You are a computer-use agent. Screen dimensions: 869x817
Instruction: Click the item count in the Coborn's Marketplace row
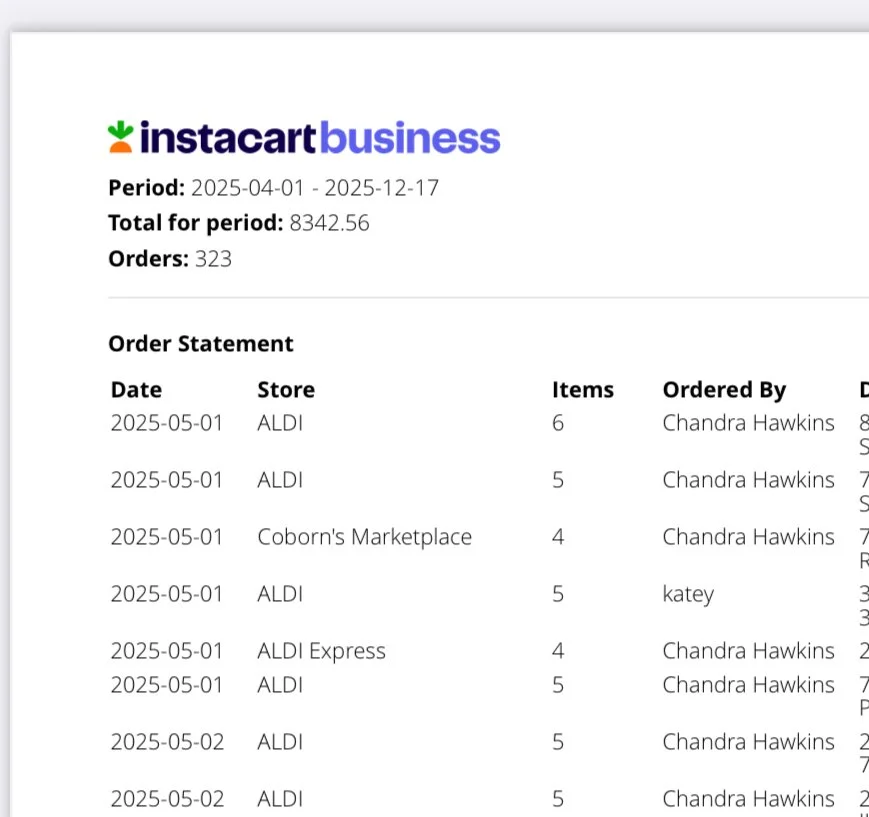coord(558,537)
